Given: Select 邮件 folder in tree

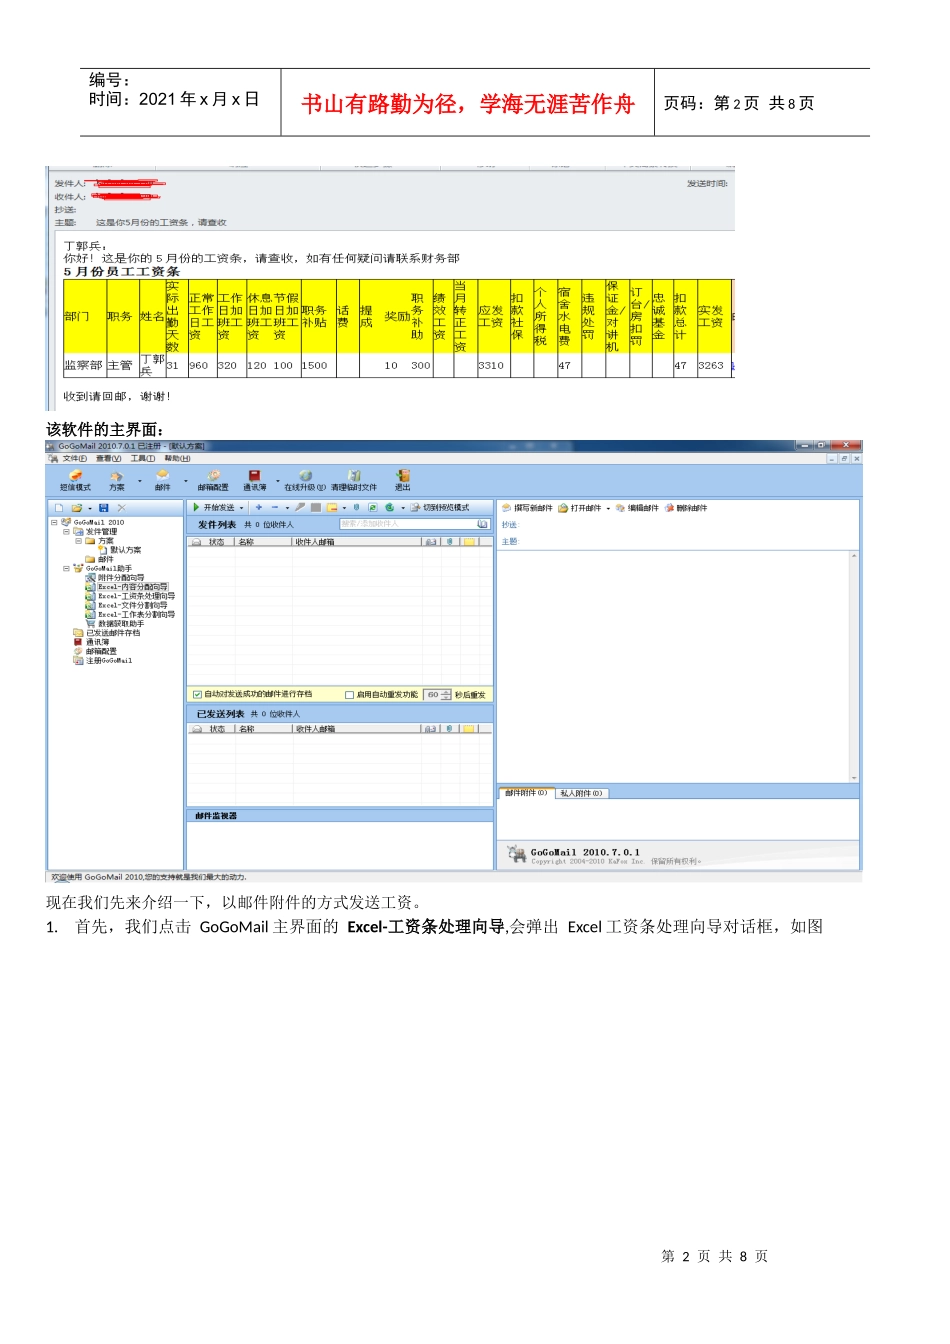Looking at the screenshot, I should pyautogui.click(x=100, y=559).
